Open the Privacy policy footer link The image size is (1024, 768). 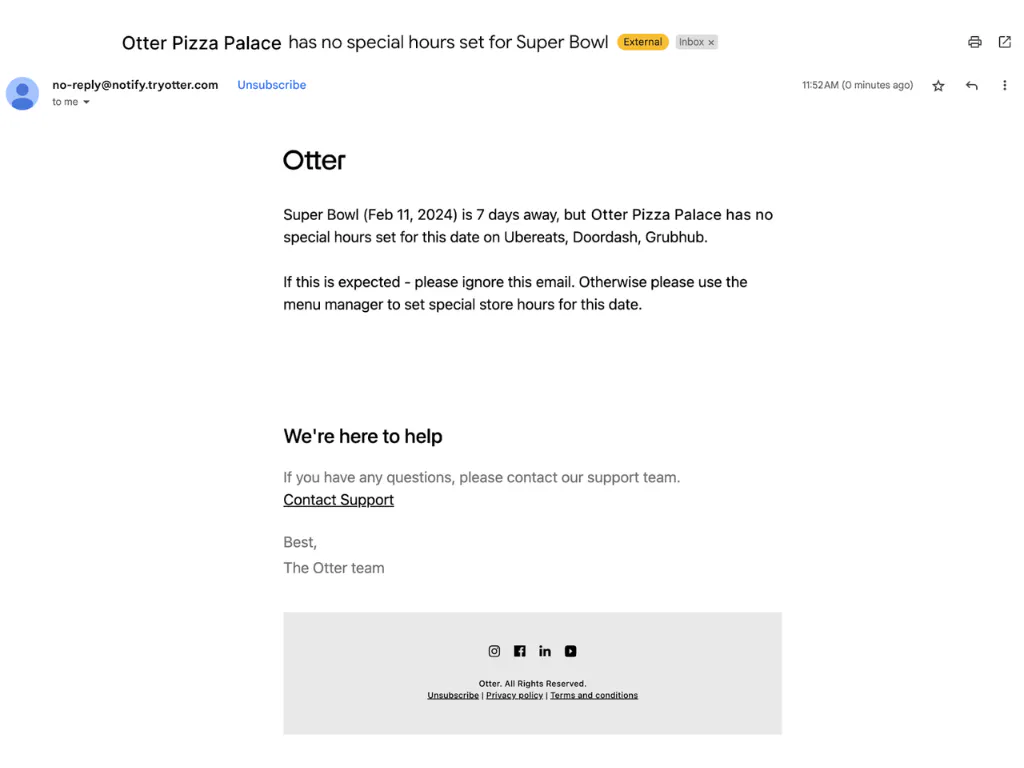pyautogui.click(x=514, y=695)
